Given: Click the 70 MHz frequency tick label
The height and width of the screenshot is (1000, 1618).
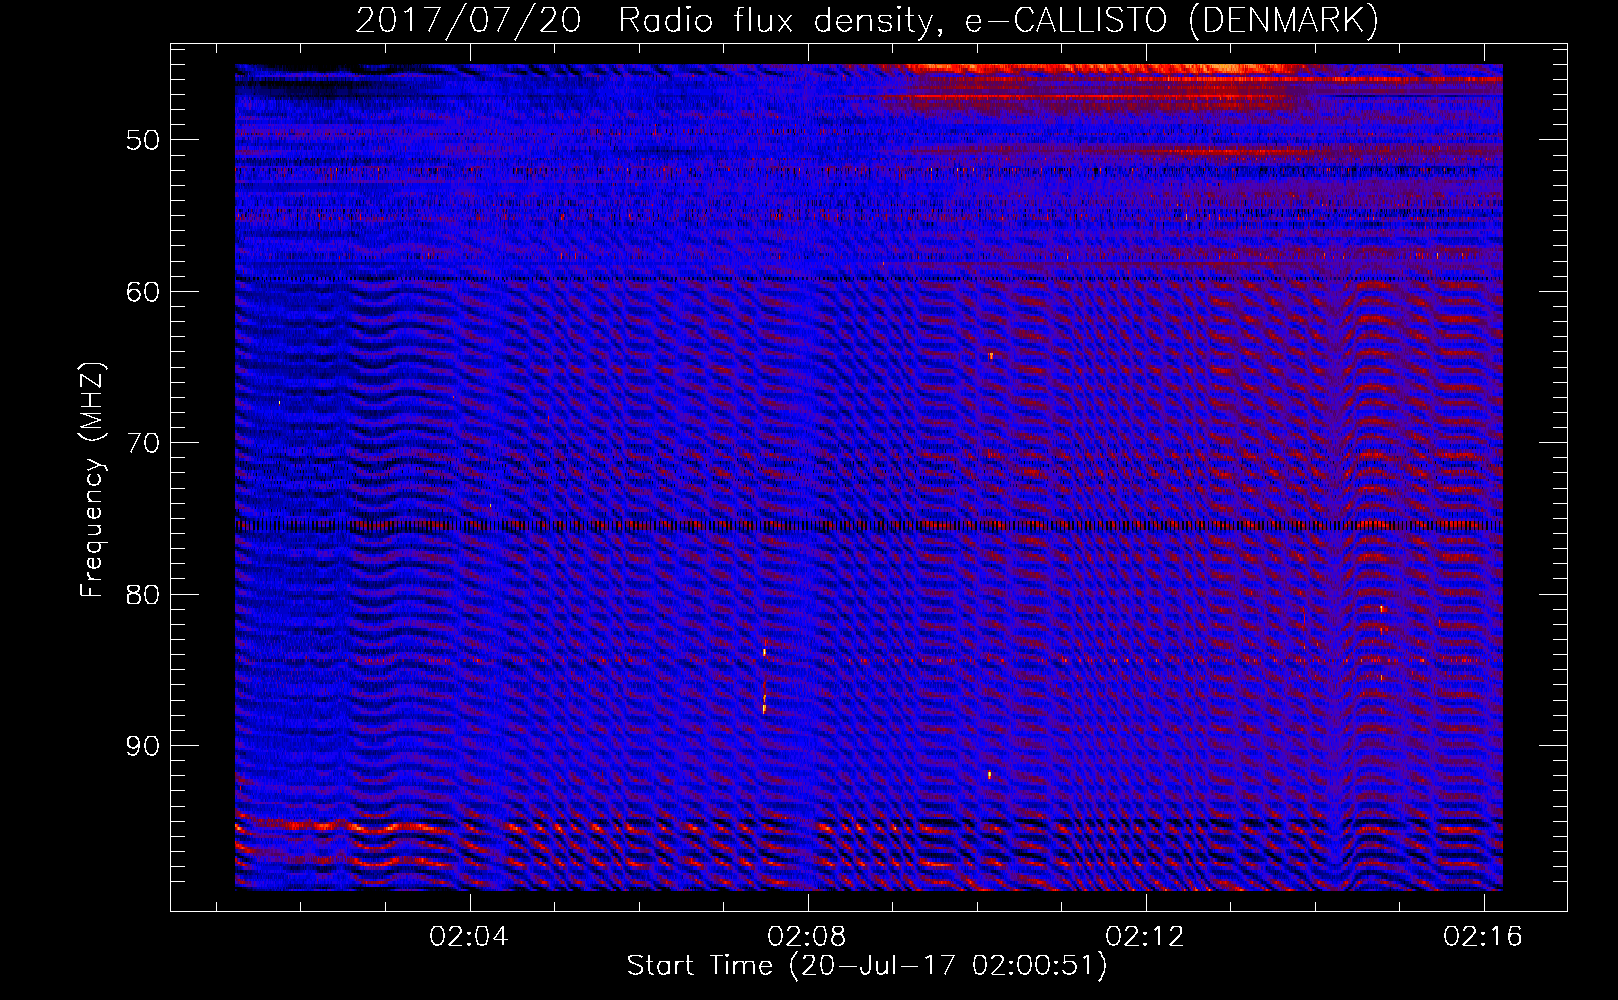Looking at the screenshot, I should [142, 443].
